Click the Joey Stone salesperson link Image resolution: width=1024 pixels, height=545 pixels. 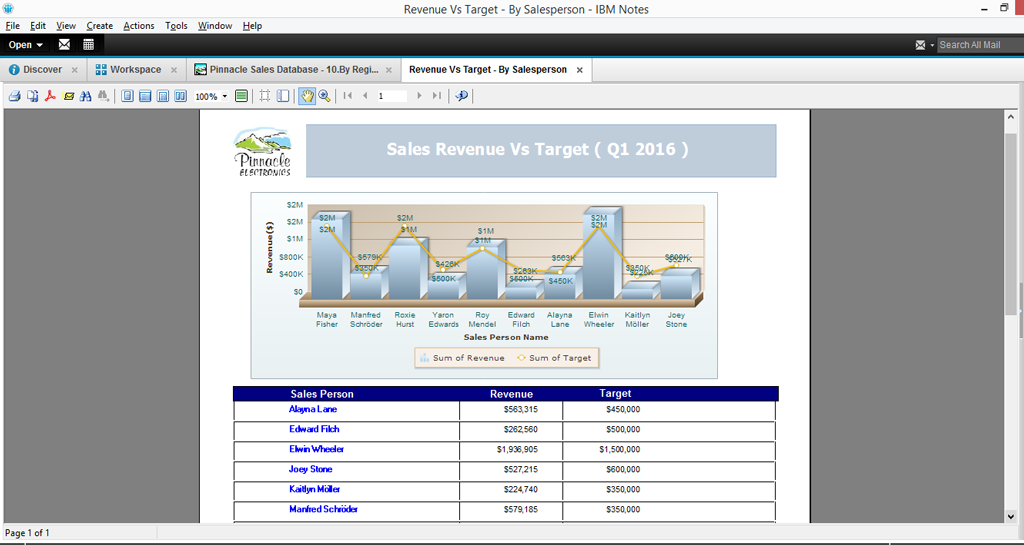click(310, 469)
